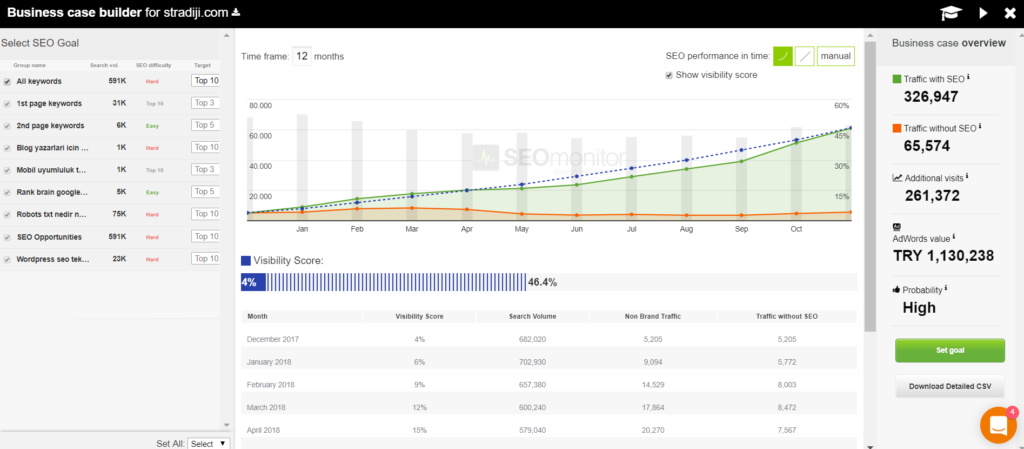Select the March 2018 table row
Viewport: 1024px width, 449px height.
coord(549,407)
